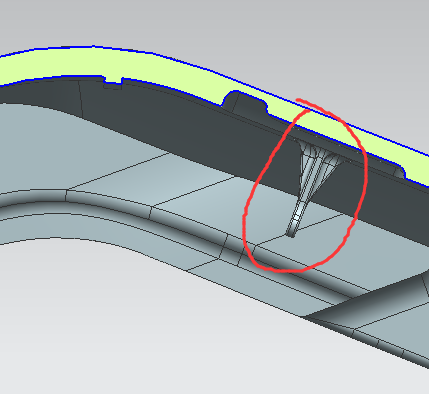This screenshot has width=429, height=394.
Task: Select the small rectangular notch on left flange edge
Action: point(113,82)
